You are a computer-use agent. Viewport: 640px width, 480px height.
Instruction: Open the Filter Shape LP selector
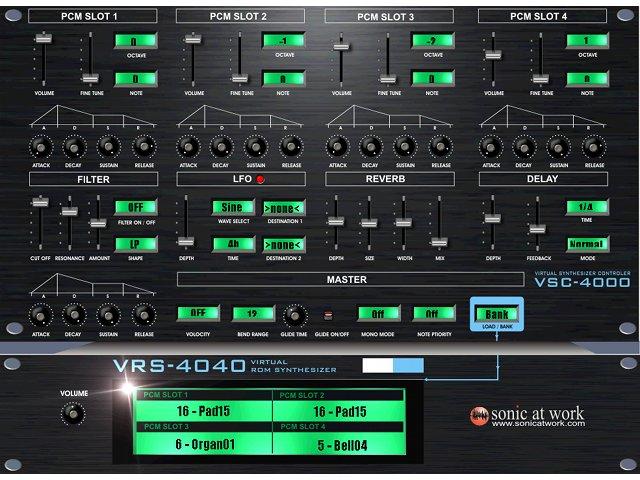click(136, 244)
